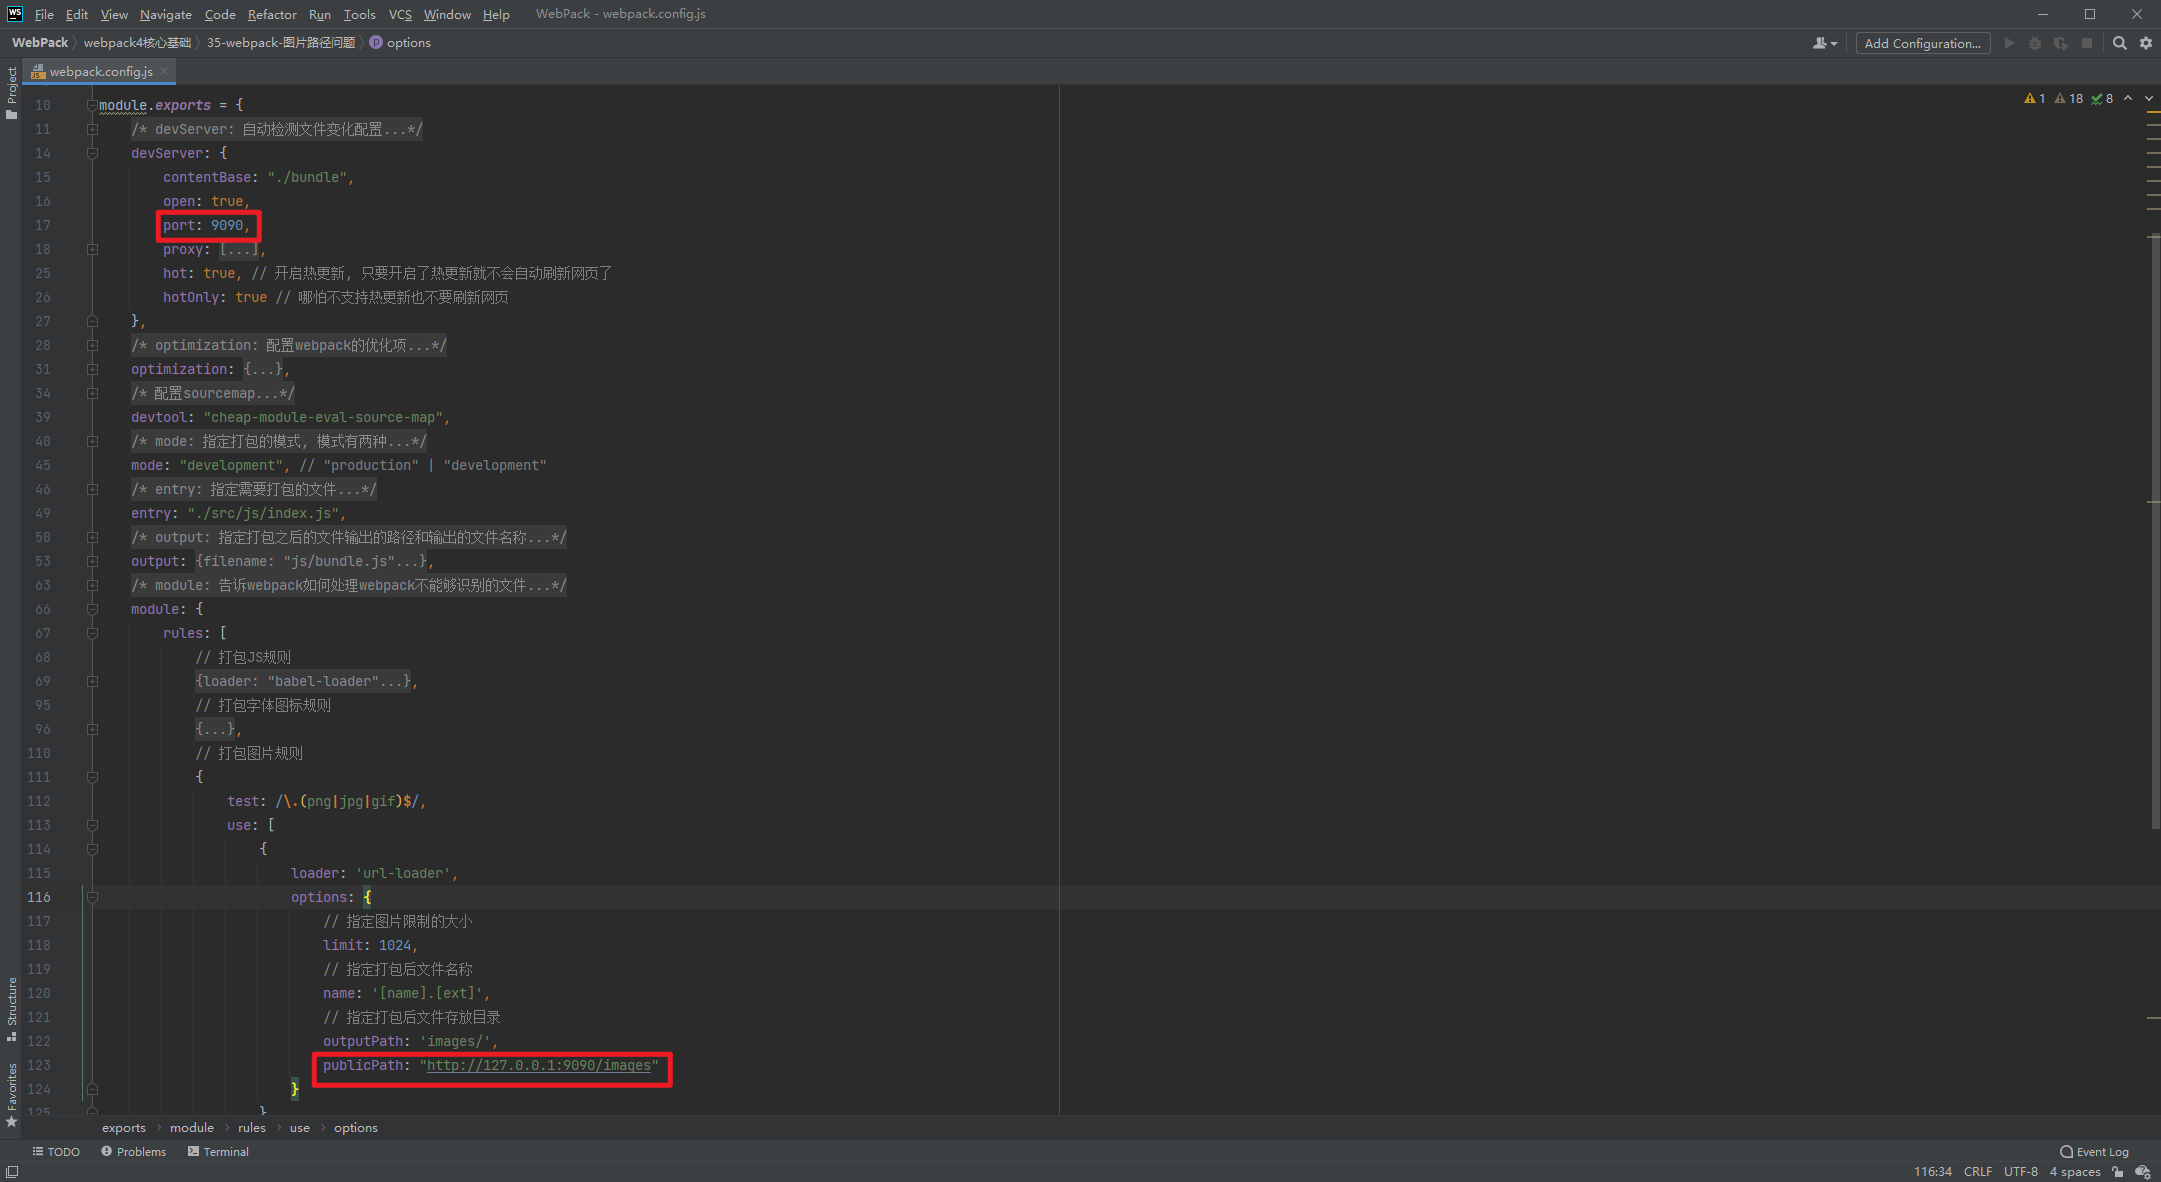
Task: Click inspection profile icon in status bar
Action: click(x=2143, y=1172)
